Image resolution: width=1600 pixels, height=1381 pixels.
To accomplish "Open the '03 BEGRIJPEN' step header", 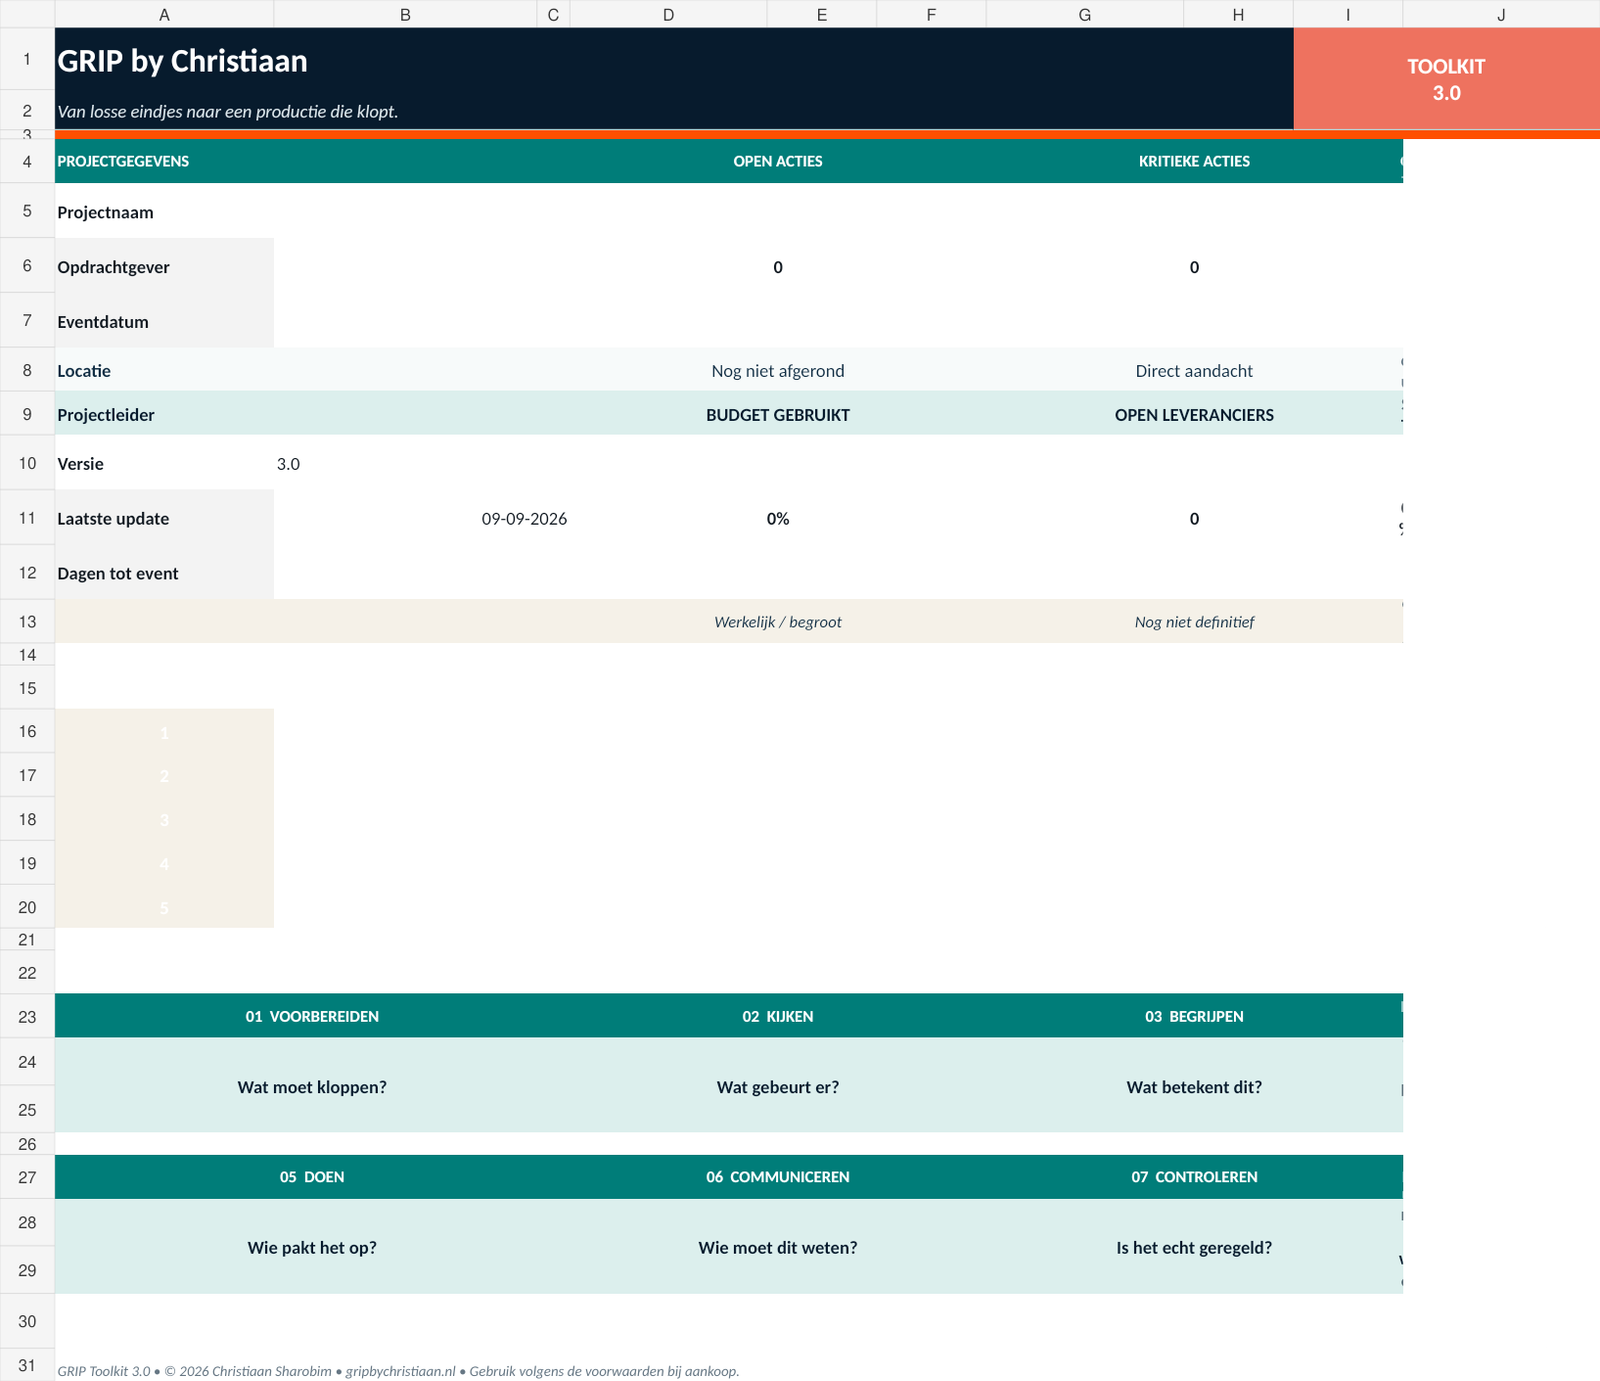I will [1194, 1016].
